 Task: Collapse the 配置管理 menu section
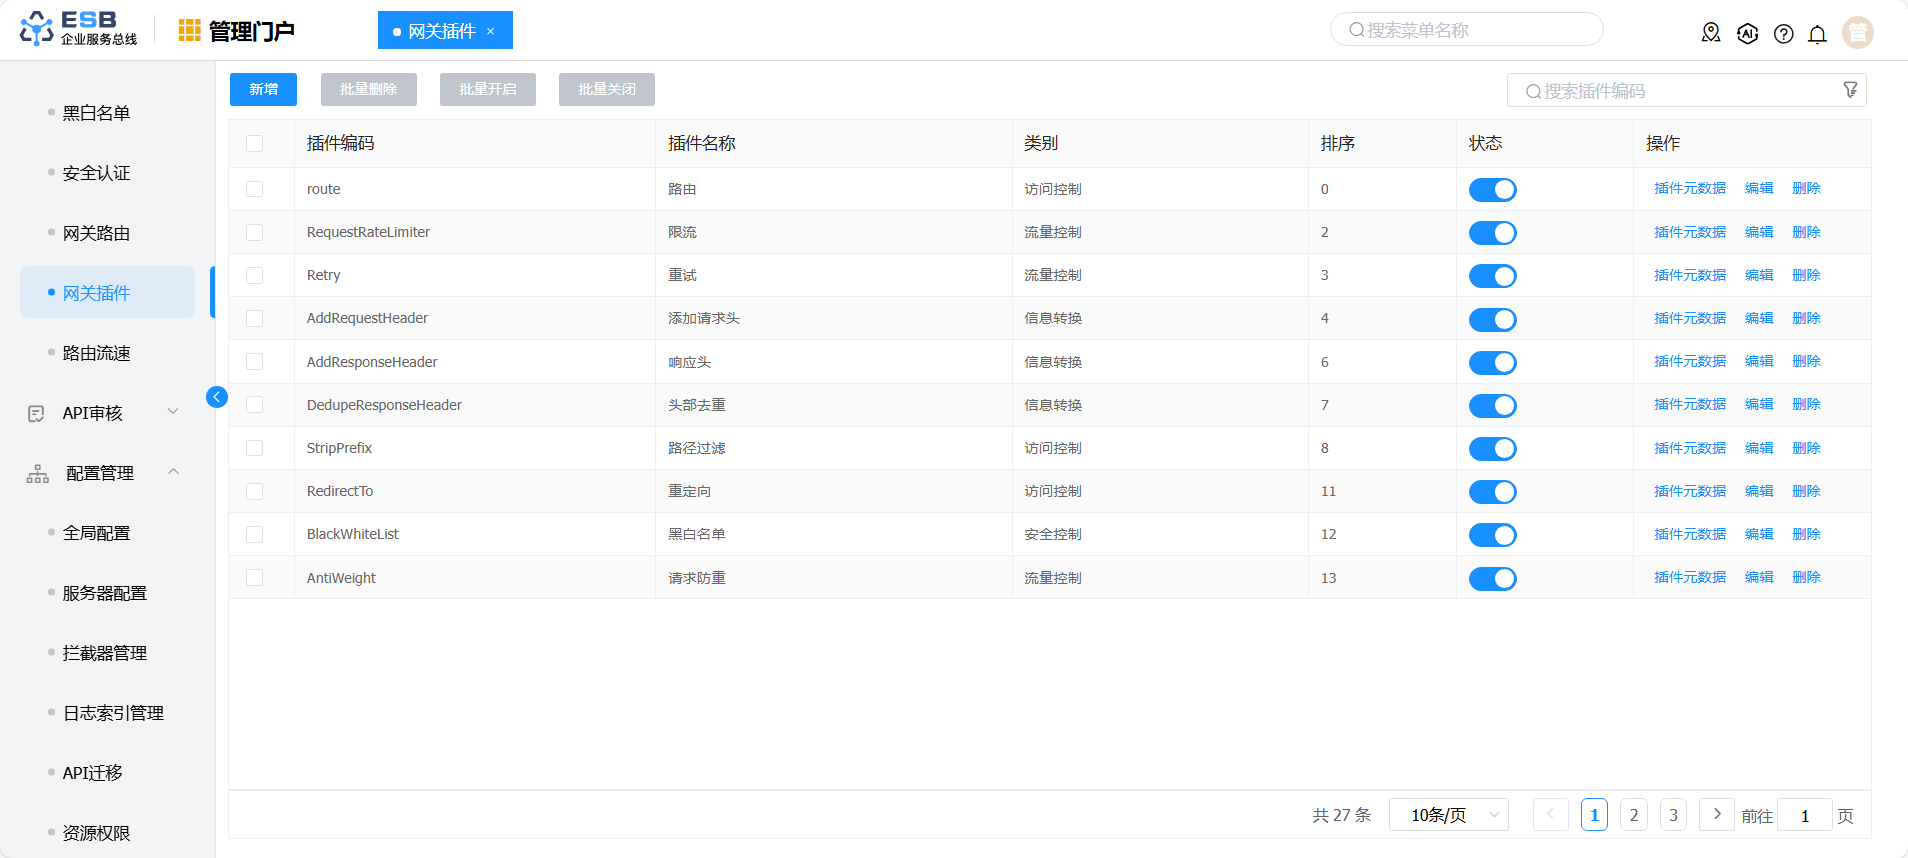(x=100, y=473)
